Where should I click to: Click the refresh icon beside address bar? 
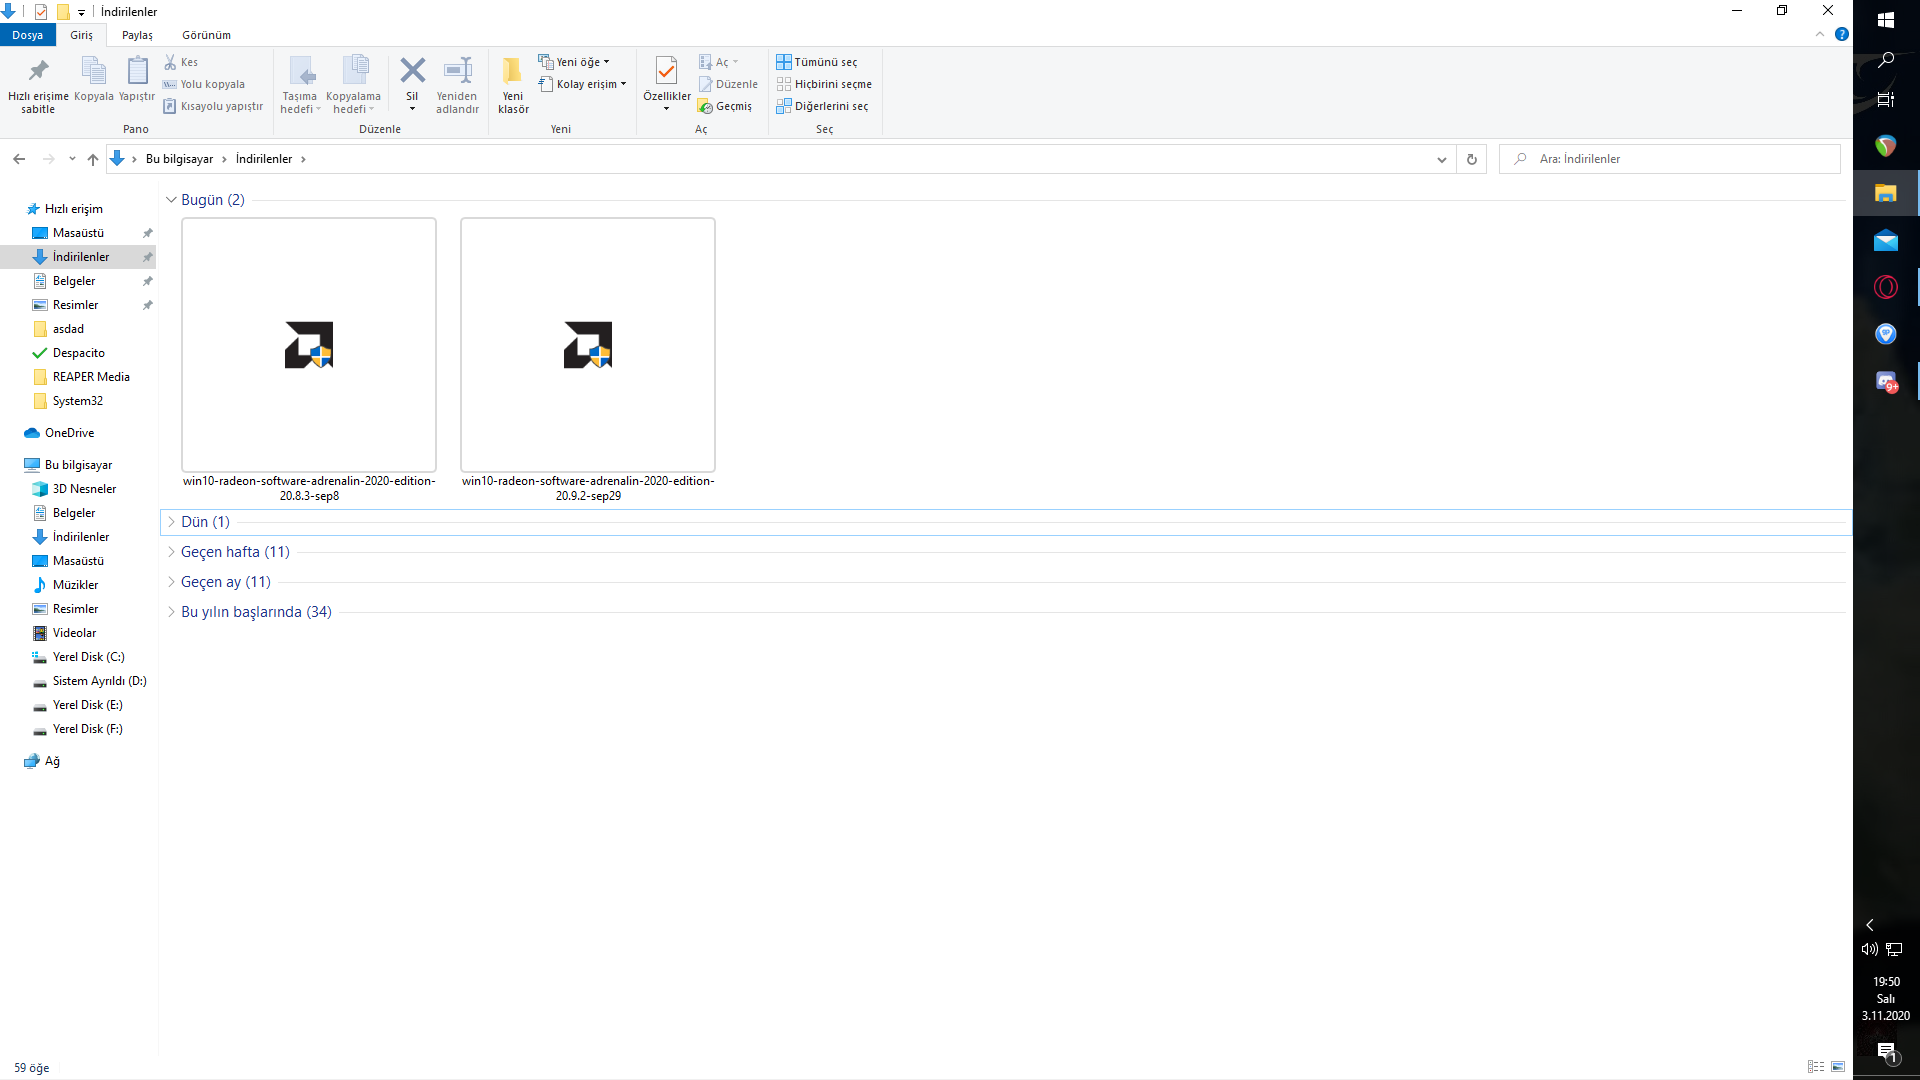[1471, 159]
